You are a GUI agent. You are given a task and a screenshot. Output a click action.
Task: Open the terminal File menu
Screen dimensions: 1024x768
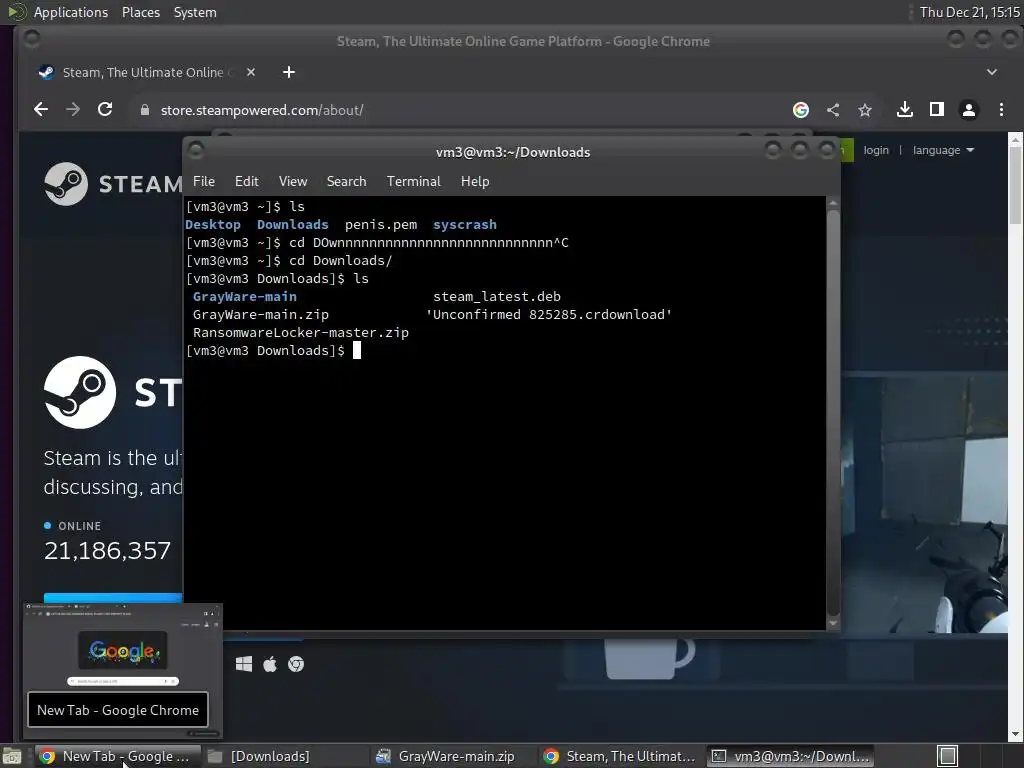[204, 182]
